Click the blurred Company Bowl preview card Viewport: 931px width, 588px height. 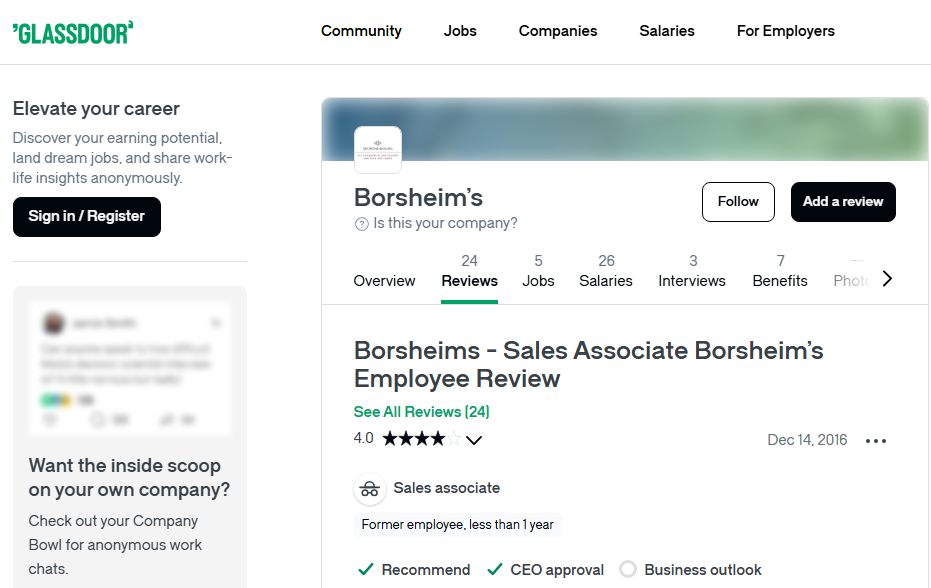pos(129,370)
